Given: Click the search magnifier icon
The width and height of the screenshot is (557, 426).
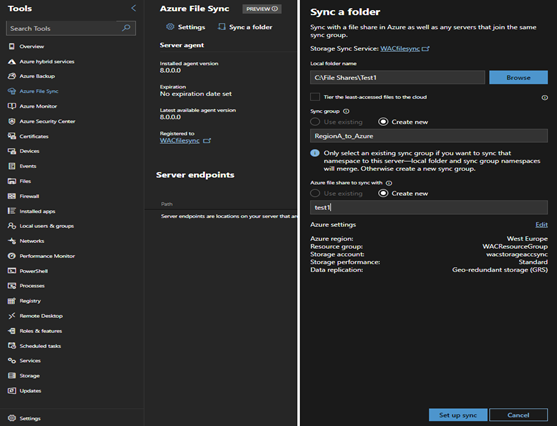Looking at the screenshot, I should point(126,28).
